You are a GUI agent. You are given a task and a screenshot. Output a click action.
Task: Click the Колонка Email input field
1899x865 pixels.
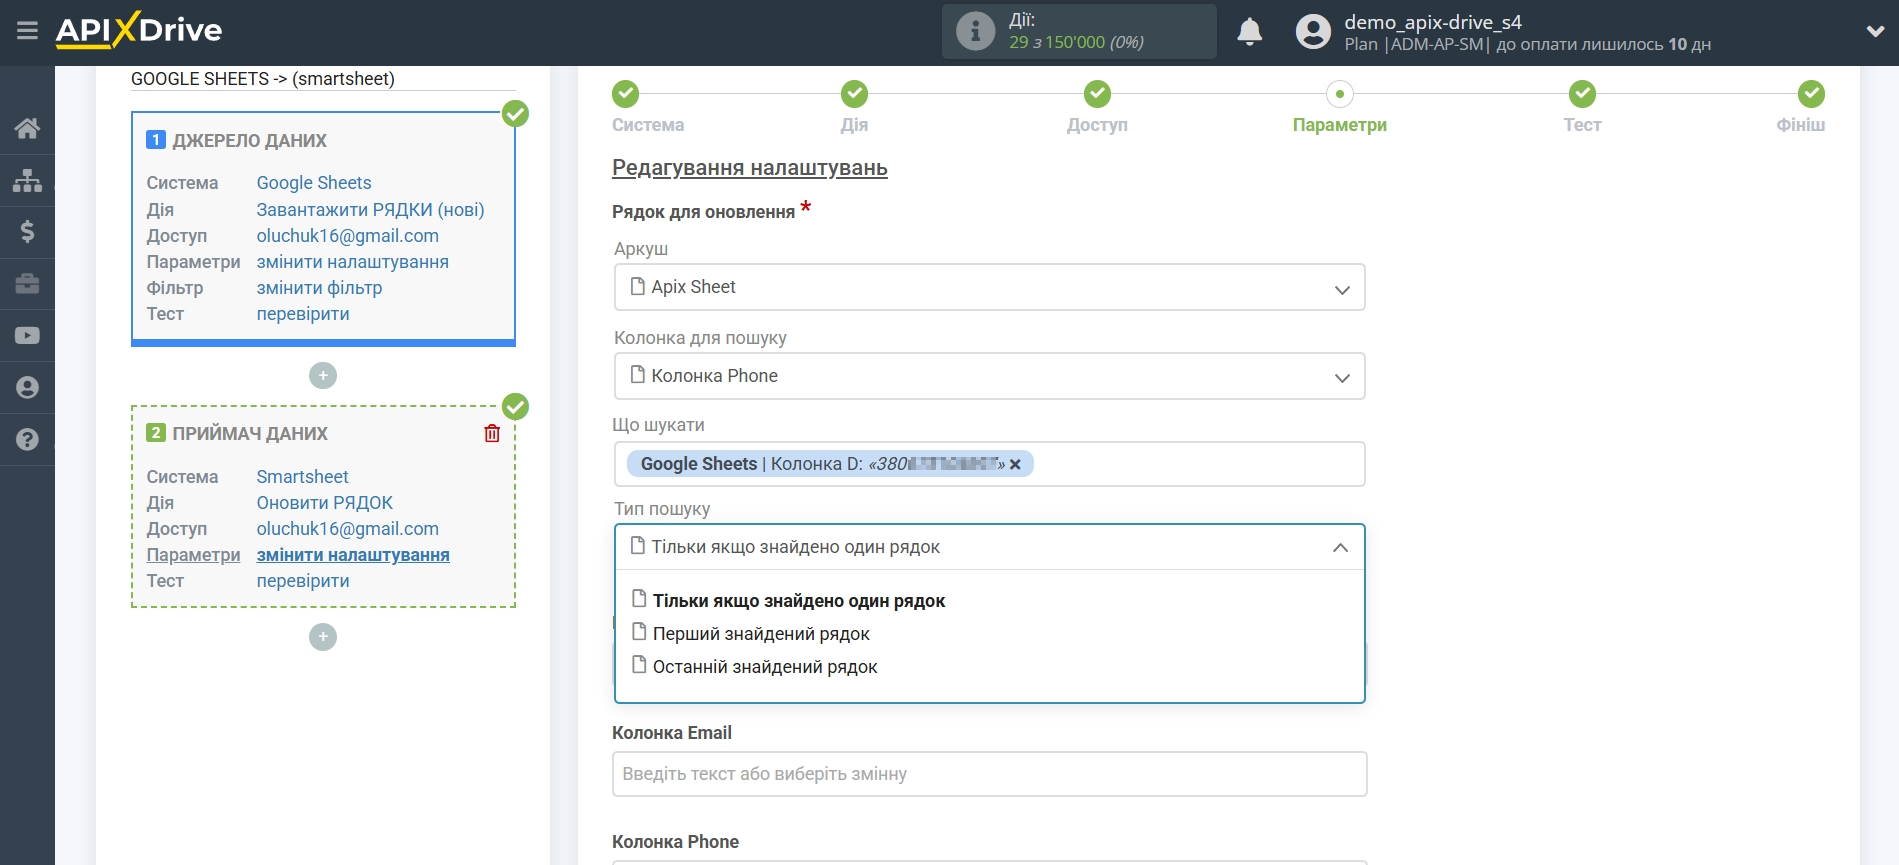coord(989,774)
